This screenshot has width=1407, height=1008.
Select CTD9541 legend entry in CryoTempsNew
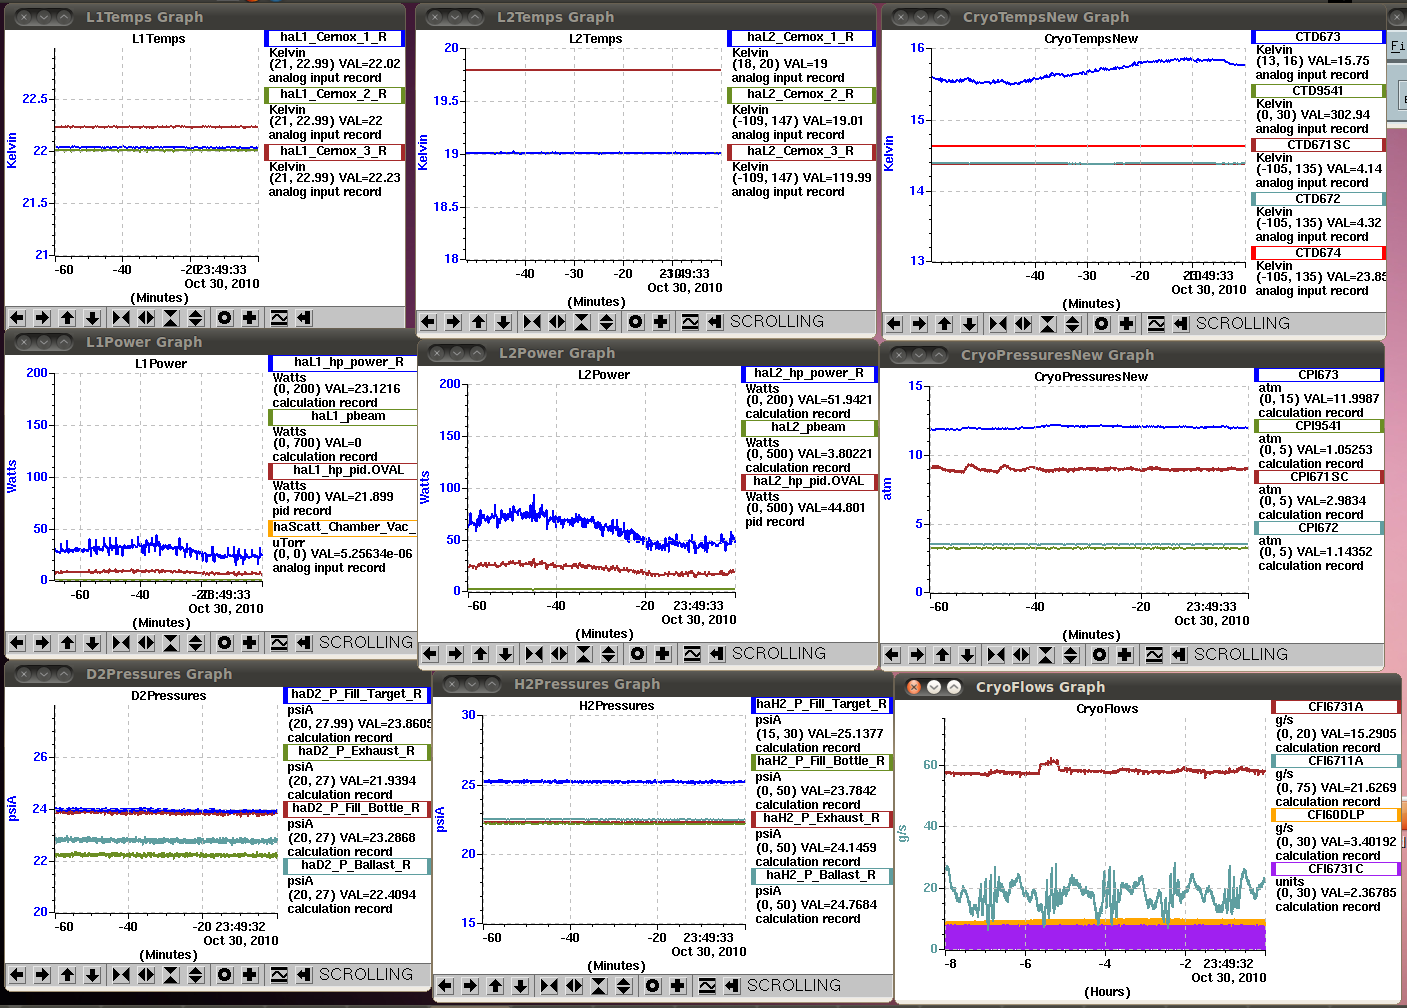tap(1318, 91)
